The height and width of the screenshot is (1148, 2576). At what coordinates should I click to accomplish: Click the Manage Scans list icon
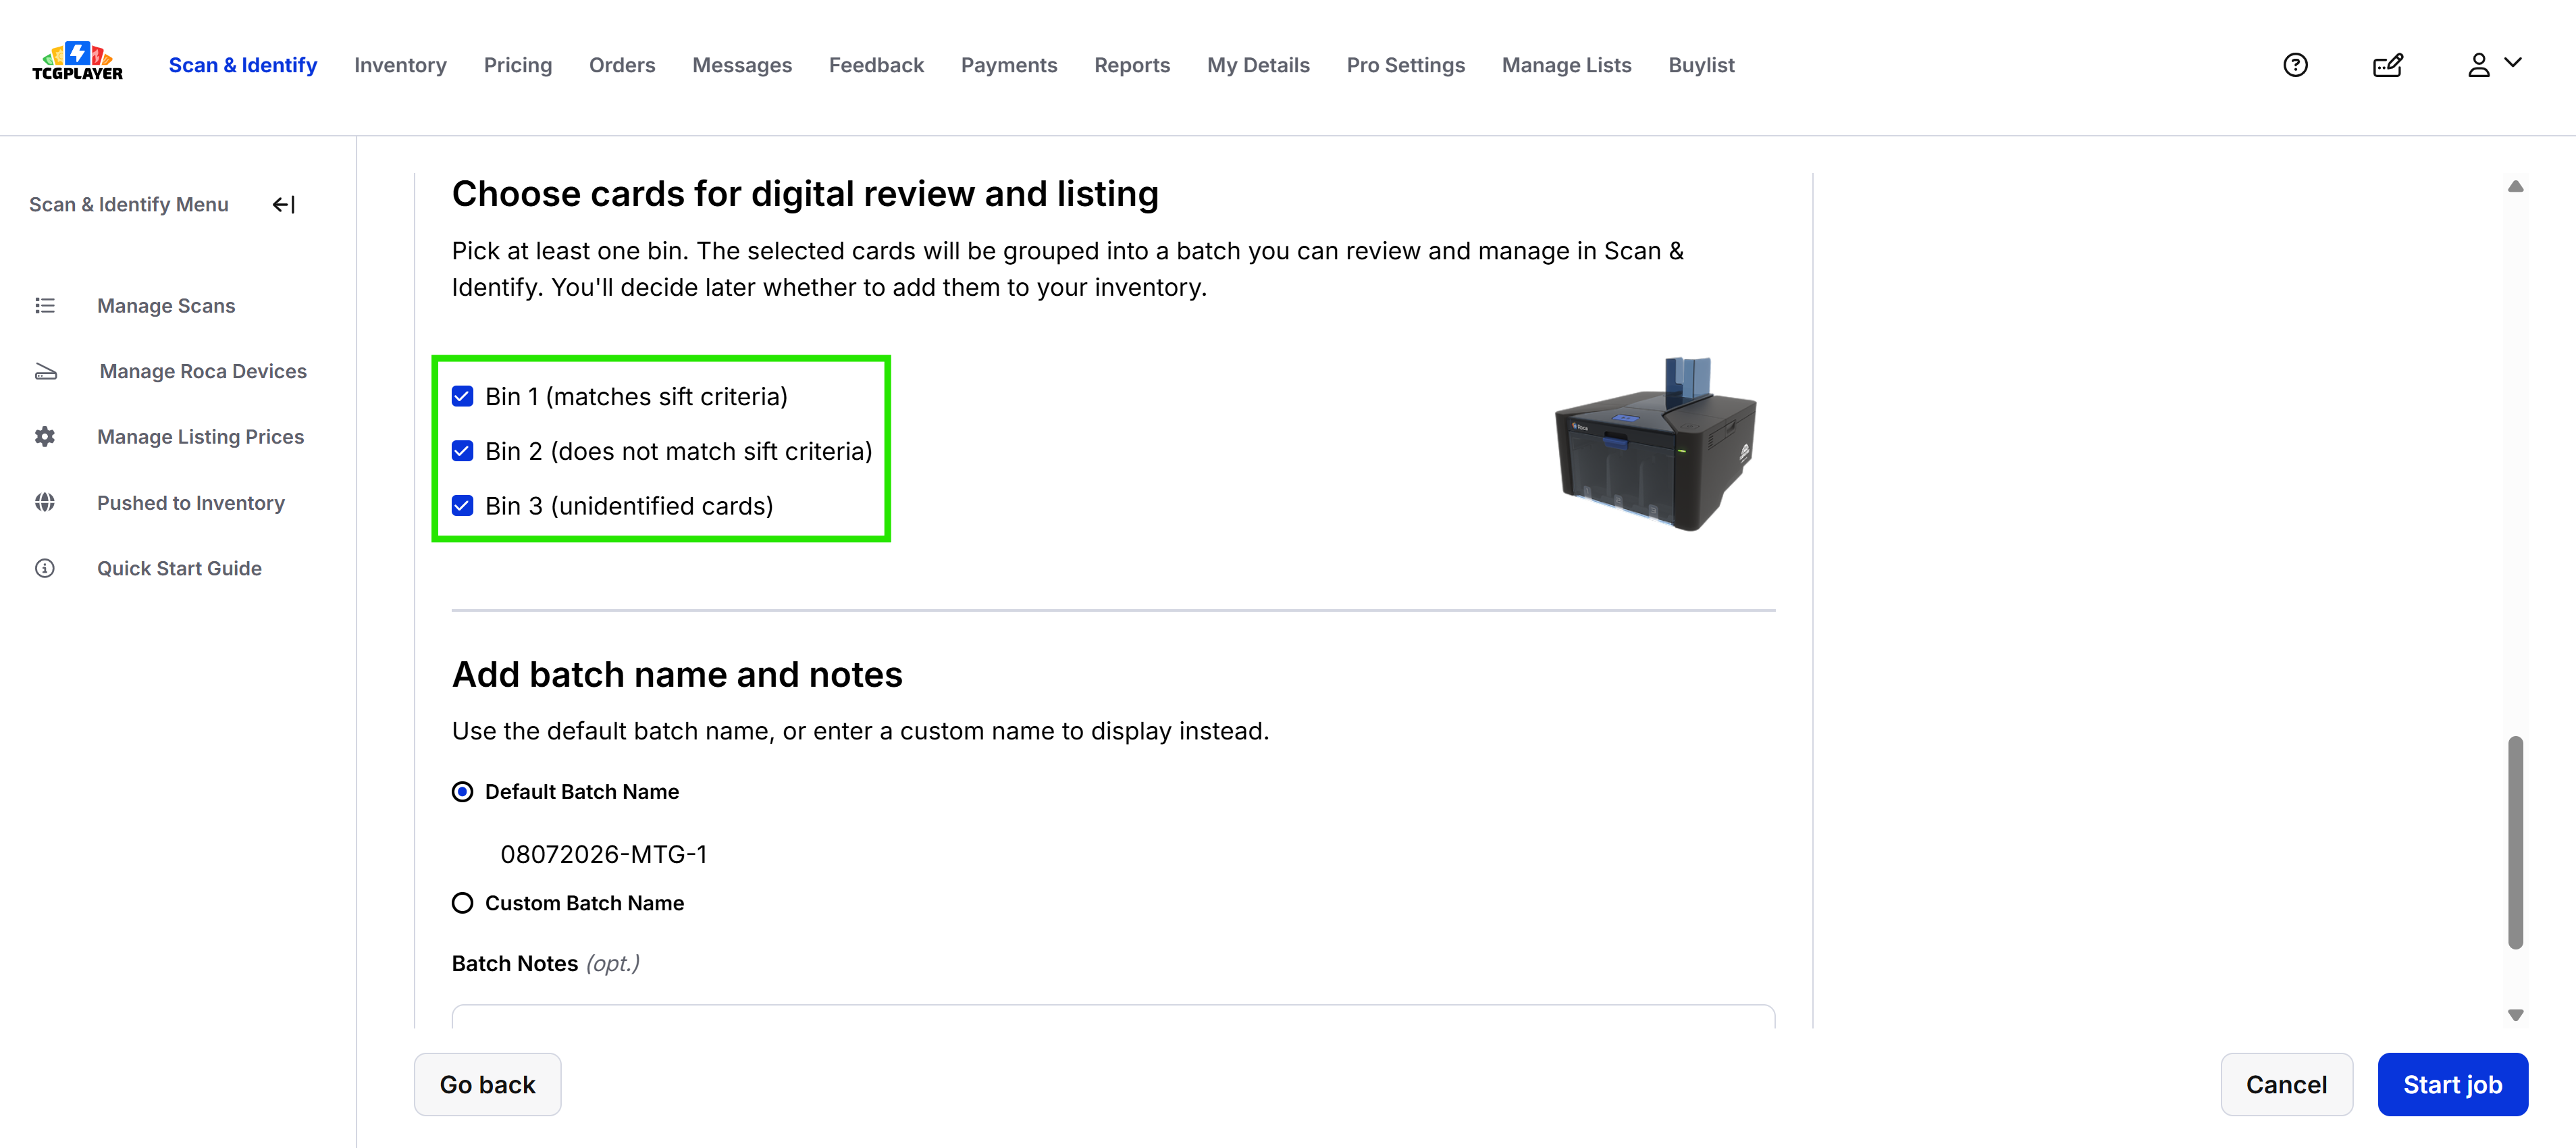45,305
